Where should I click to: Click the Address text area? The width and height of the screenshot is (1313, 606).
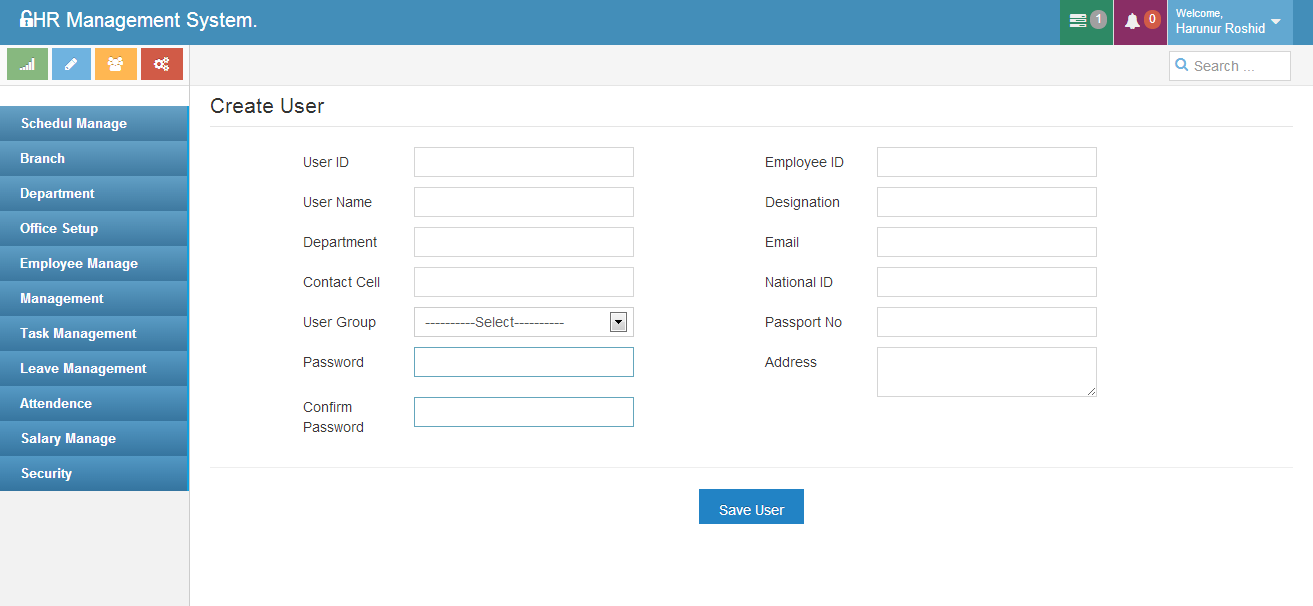(x=986, y=371)
